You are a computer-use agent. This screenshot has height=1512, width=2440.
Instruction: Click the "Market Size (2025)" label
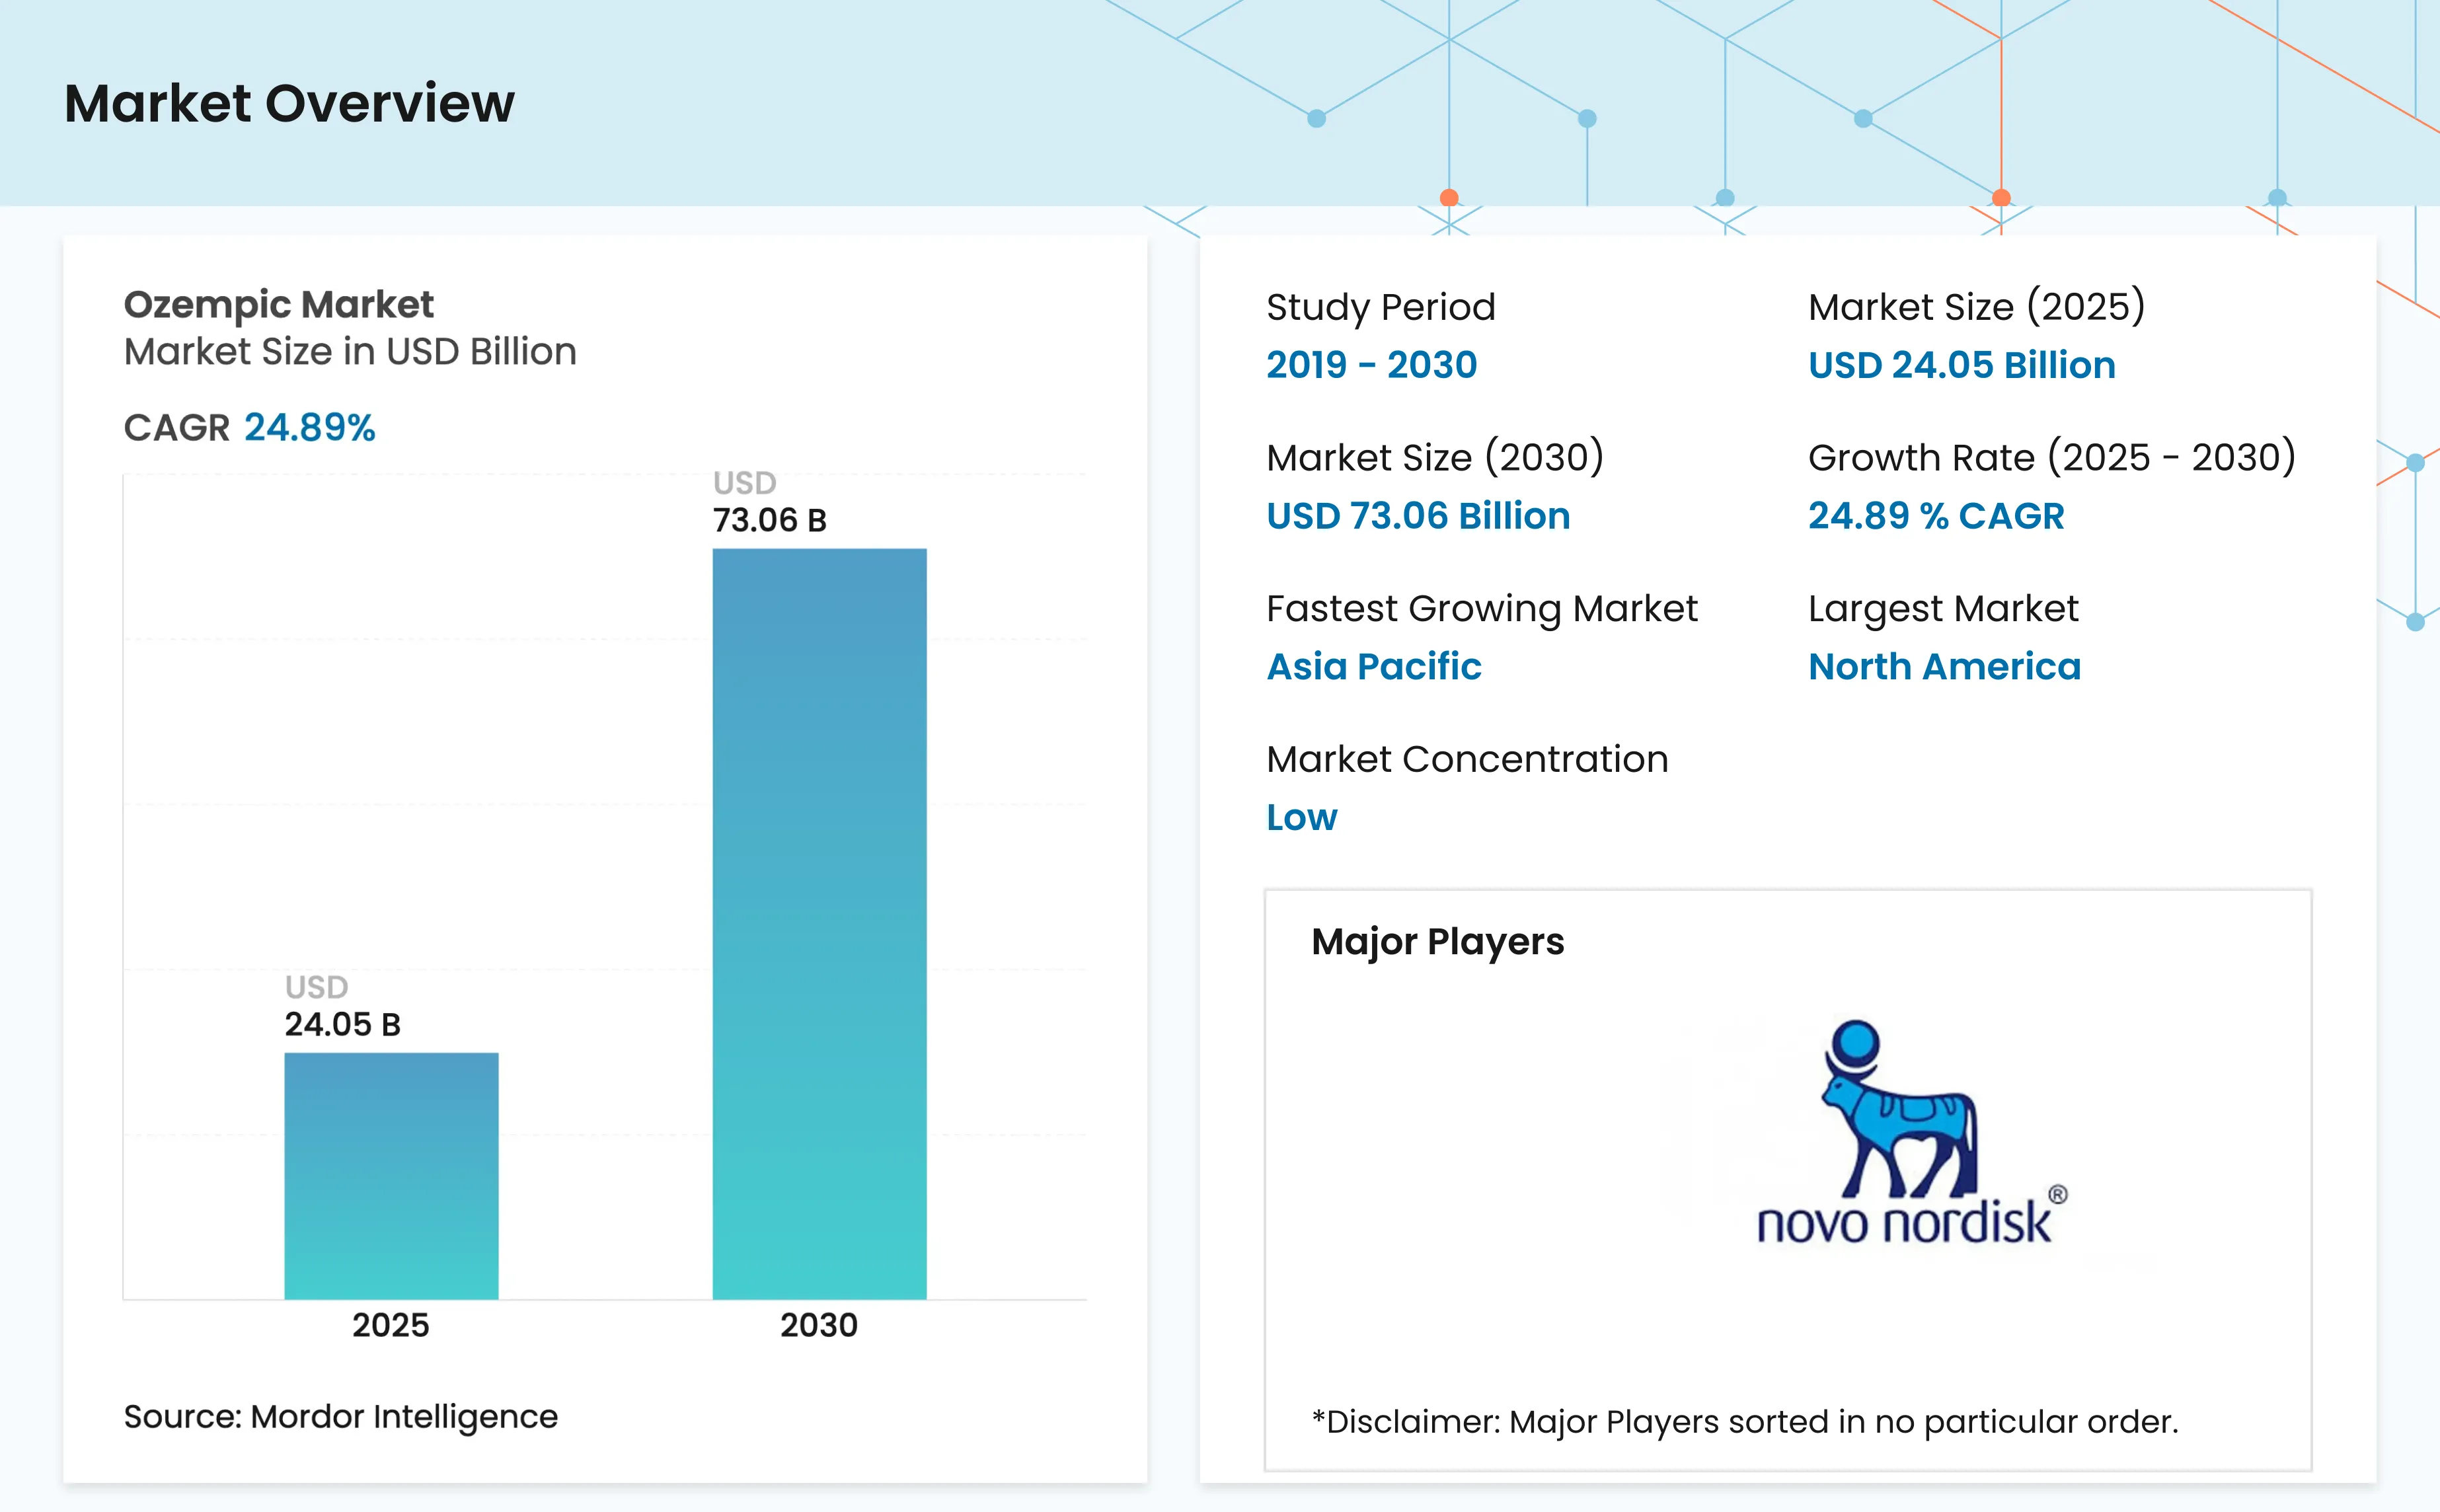(1977, 307)
